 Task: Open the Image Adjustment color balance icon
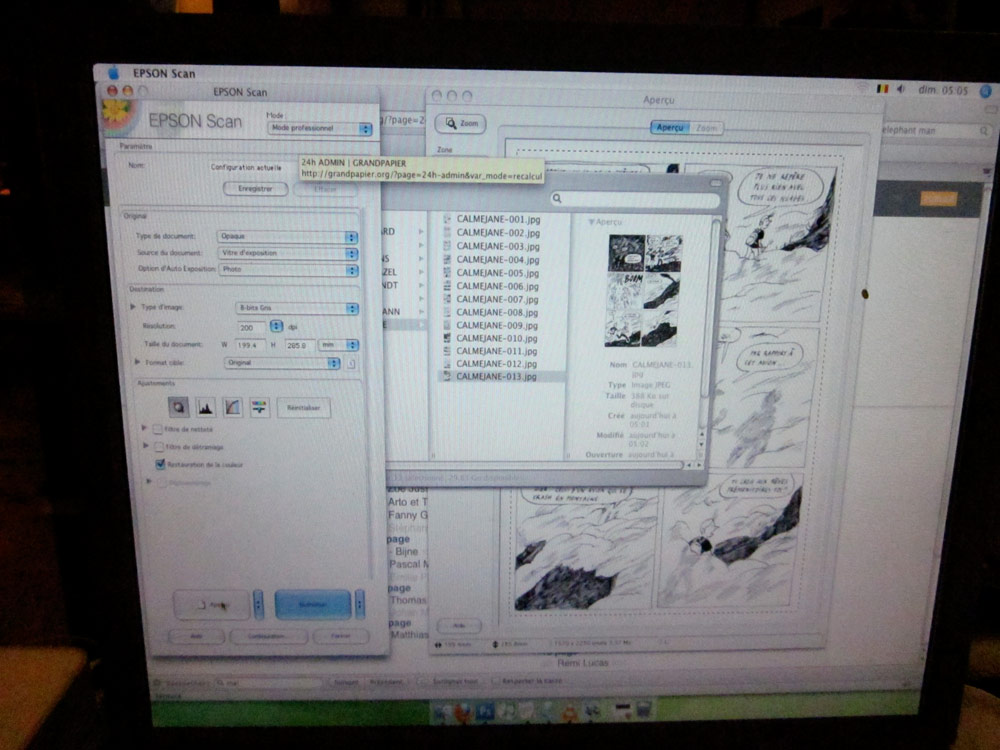260,407
